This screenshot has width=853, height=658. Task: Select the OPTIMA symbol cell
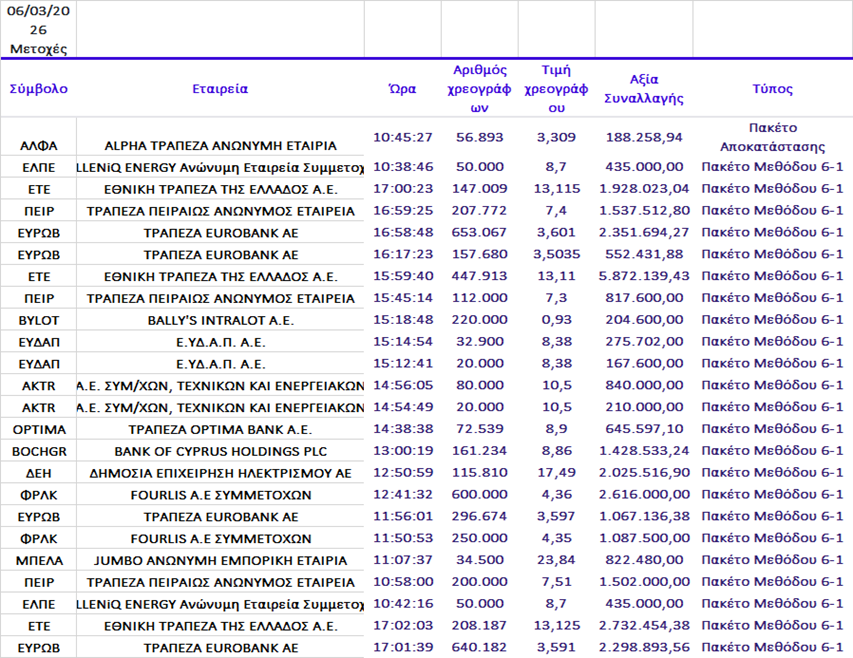tap(38, 429)
